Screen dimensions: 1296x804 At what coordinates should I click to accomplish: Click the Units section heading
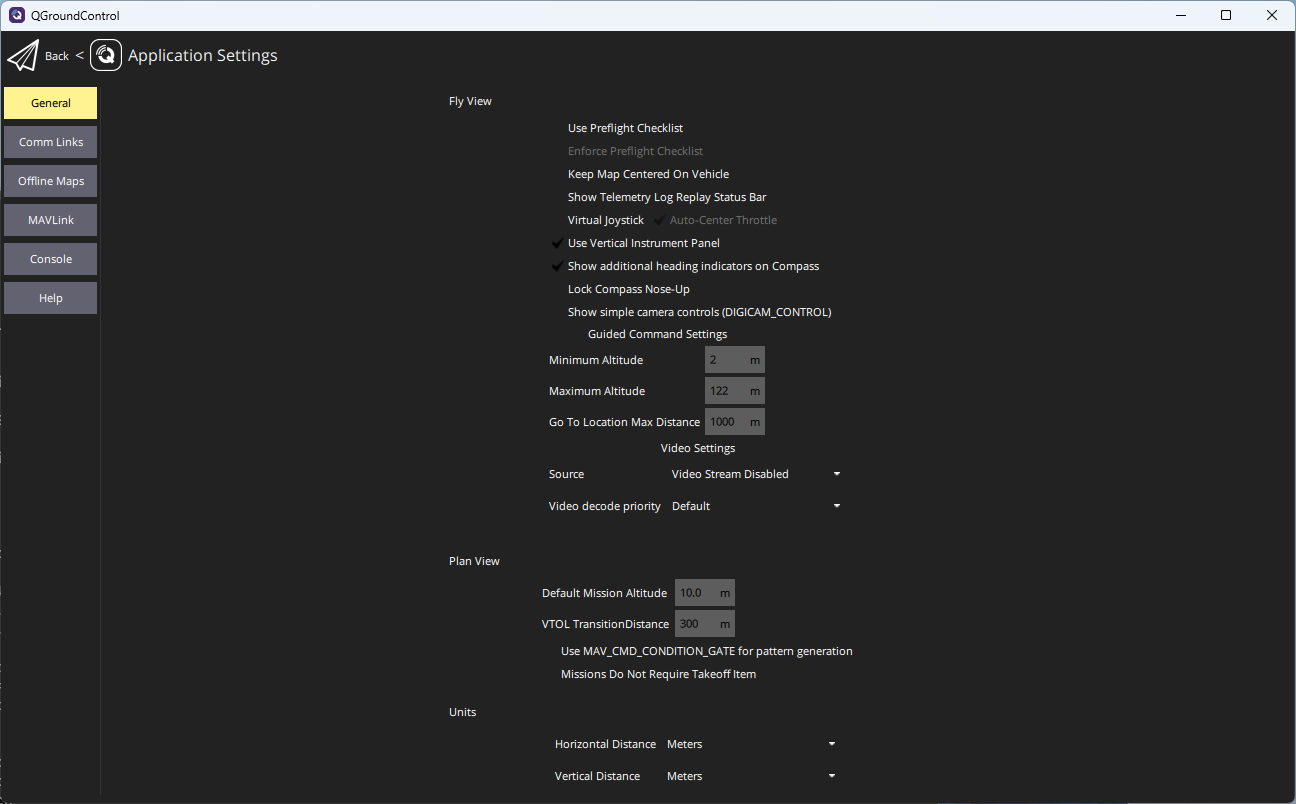coord(462,712)
